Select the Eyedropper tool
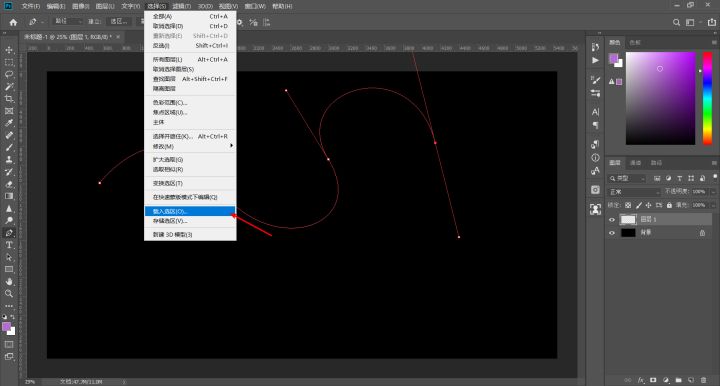720x386 pixels. tap(9, 123)
